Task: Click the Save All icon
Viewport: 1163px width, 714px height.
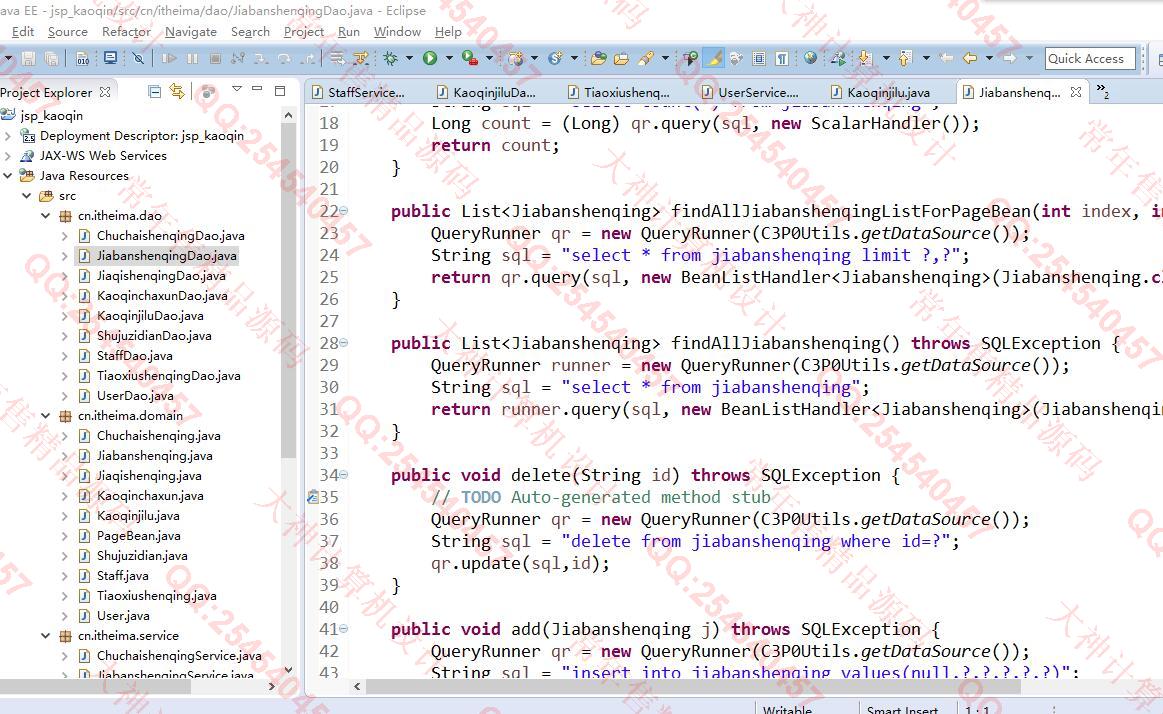Action: (51, 58)
